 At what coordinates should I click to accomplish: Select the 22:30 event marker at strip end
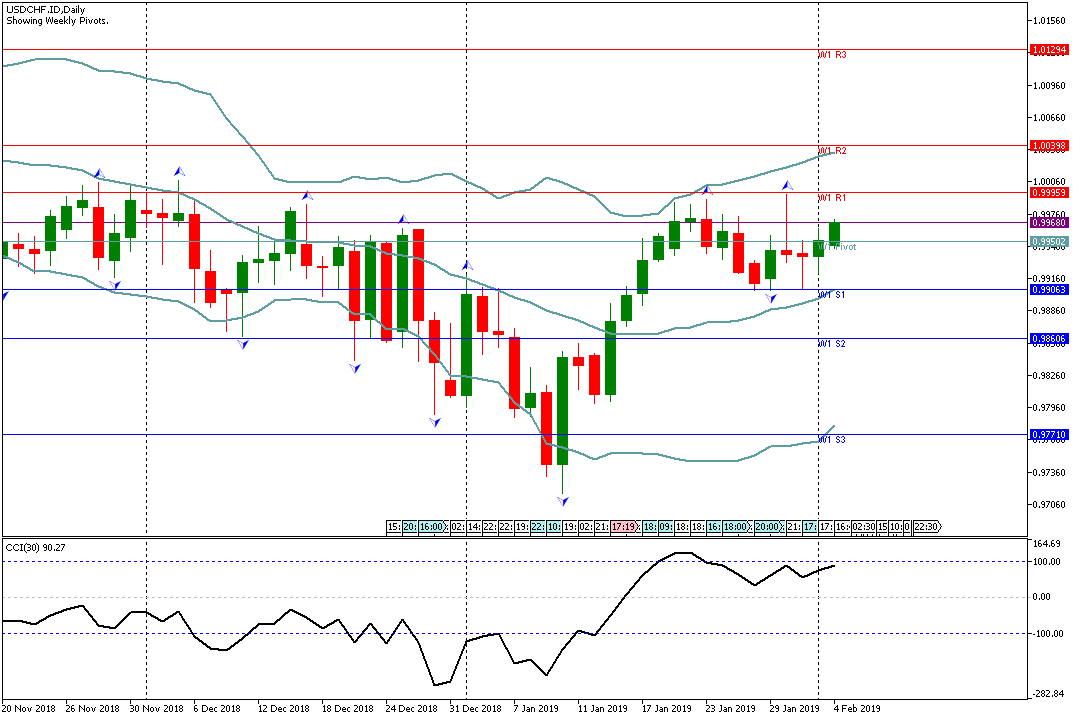pyautogui.click(x=927, y=527)
